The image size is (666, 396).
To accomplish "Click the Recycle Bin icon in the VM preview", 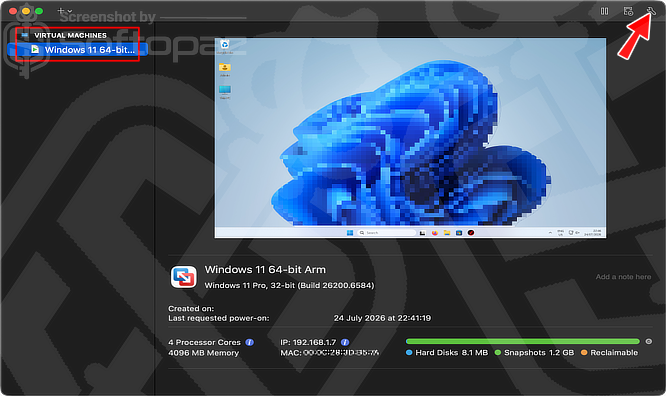I will [x=225, y=46].
